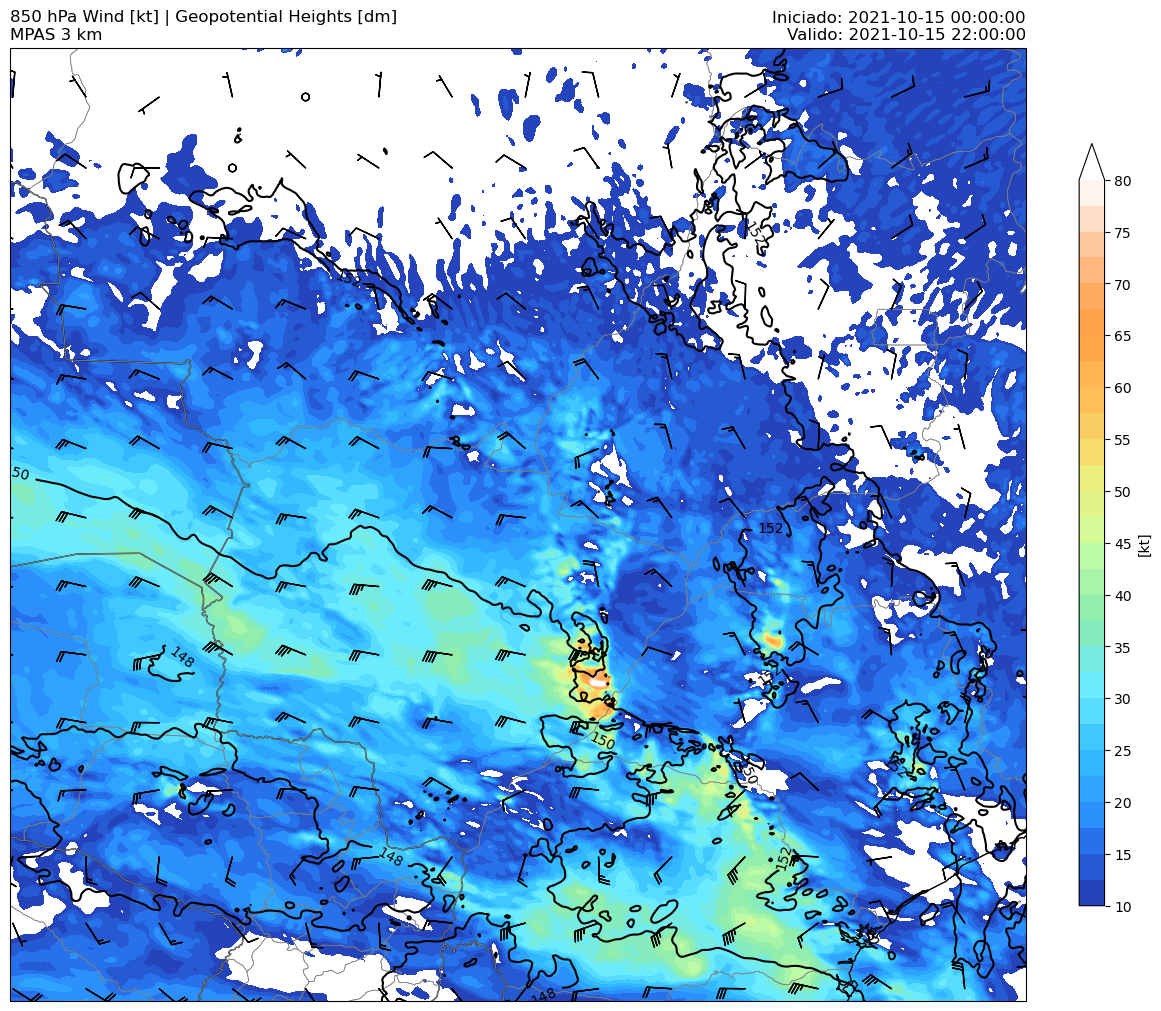Click the vertical '[kt]' colorbar unit label
1161x1011 pixels.
(1145, 545)
